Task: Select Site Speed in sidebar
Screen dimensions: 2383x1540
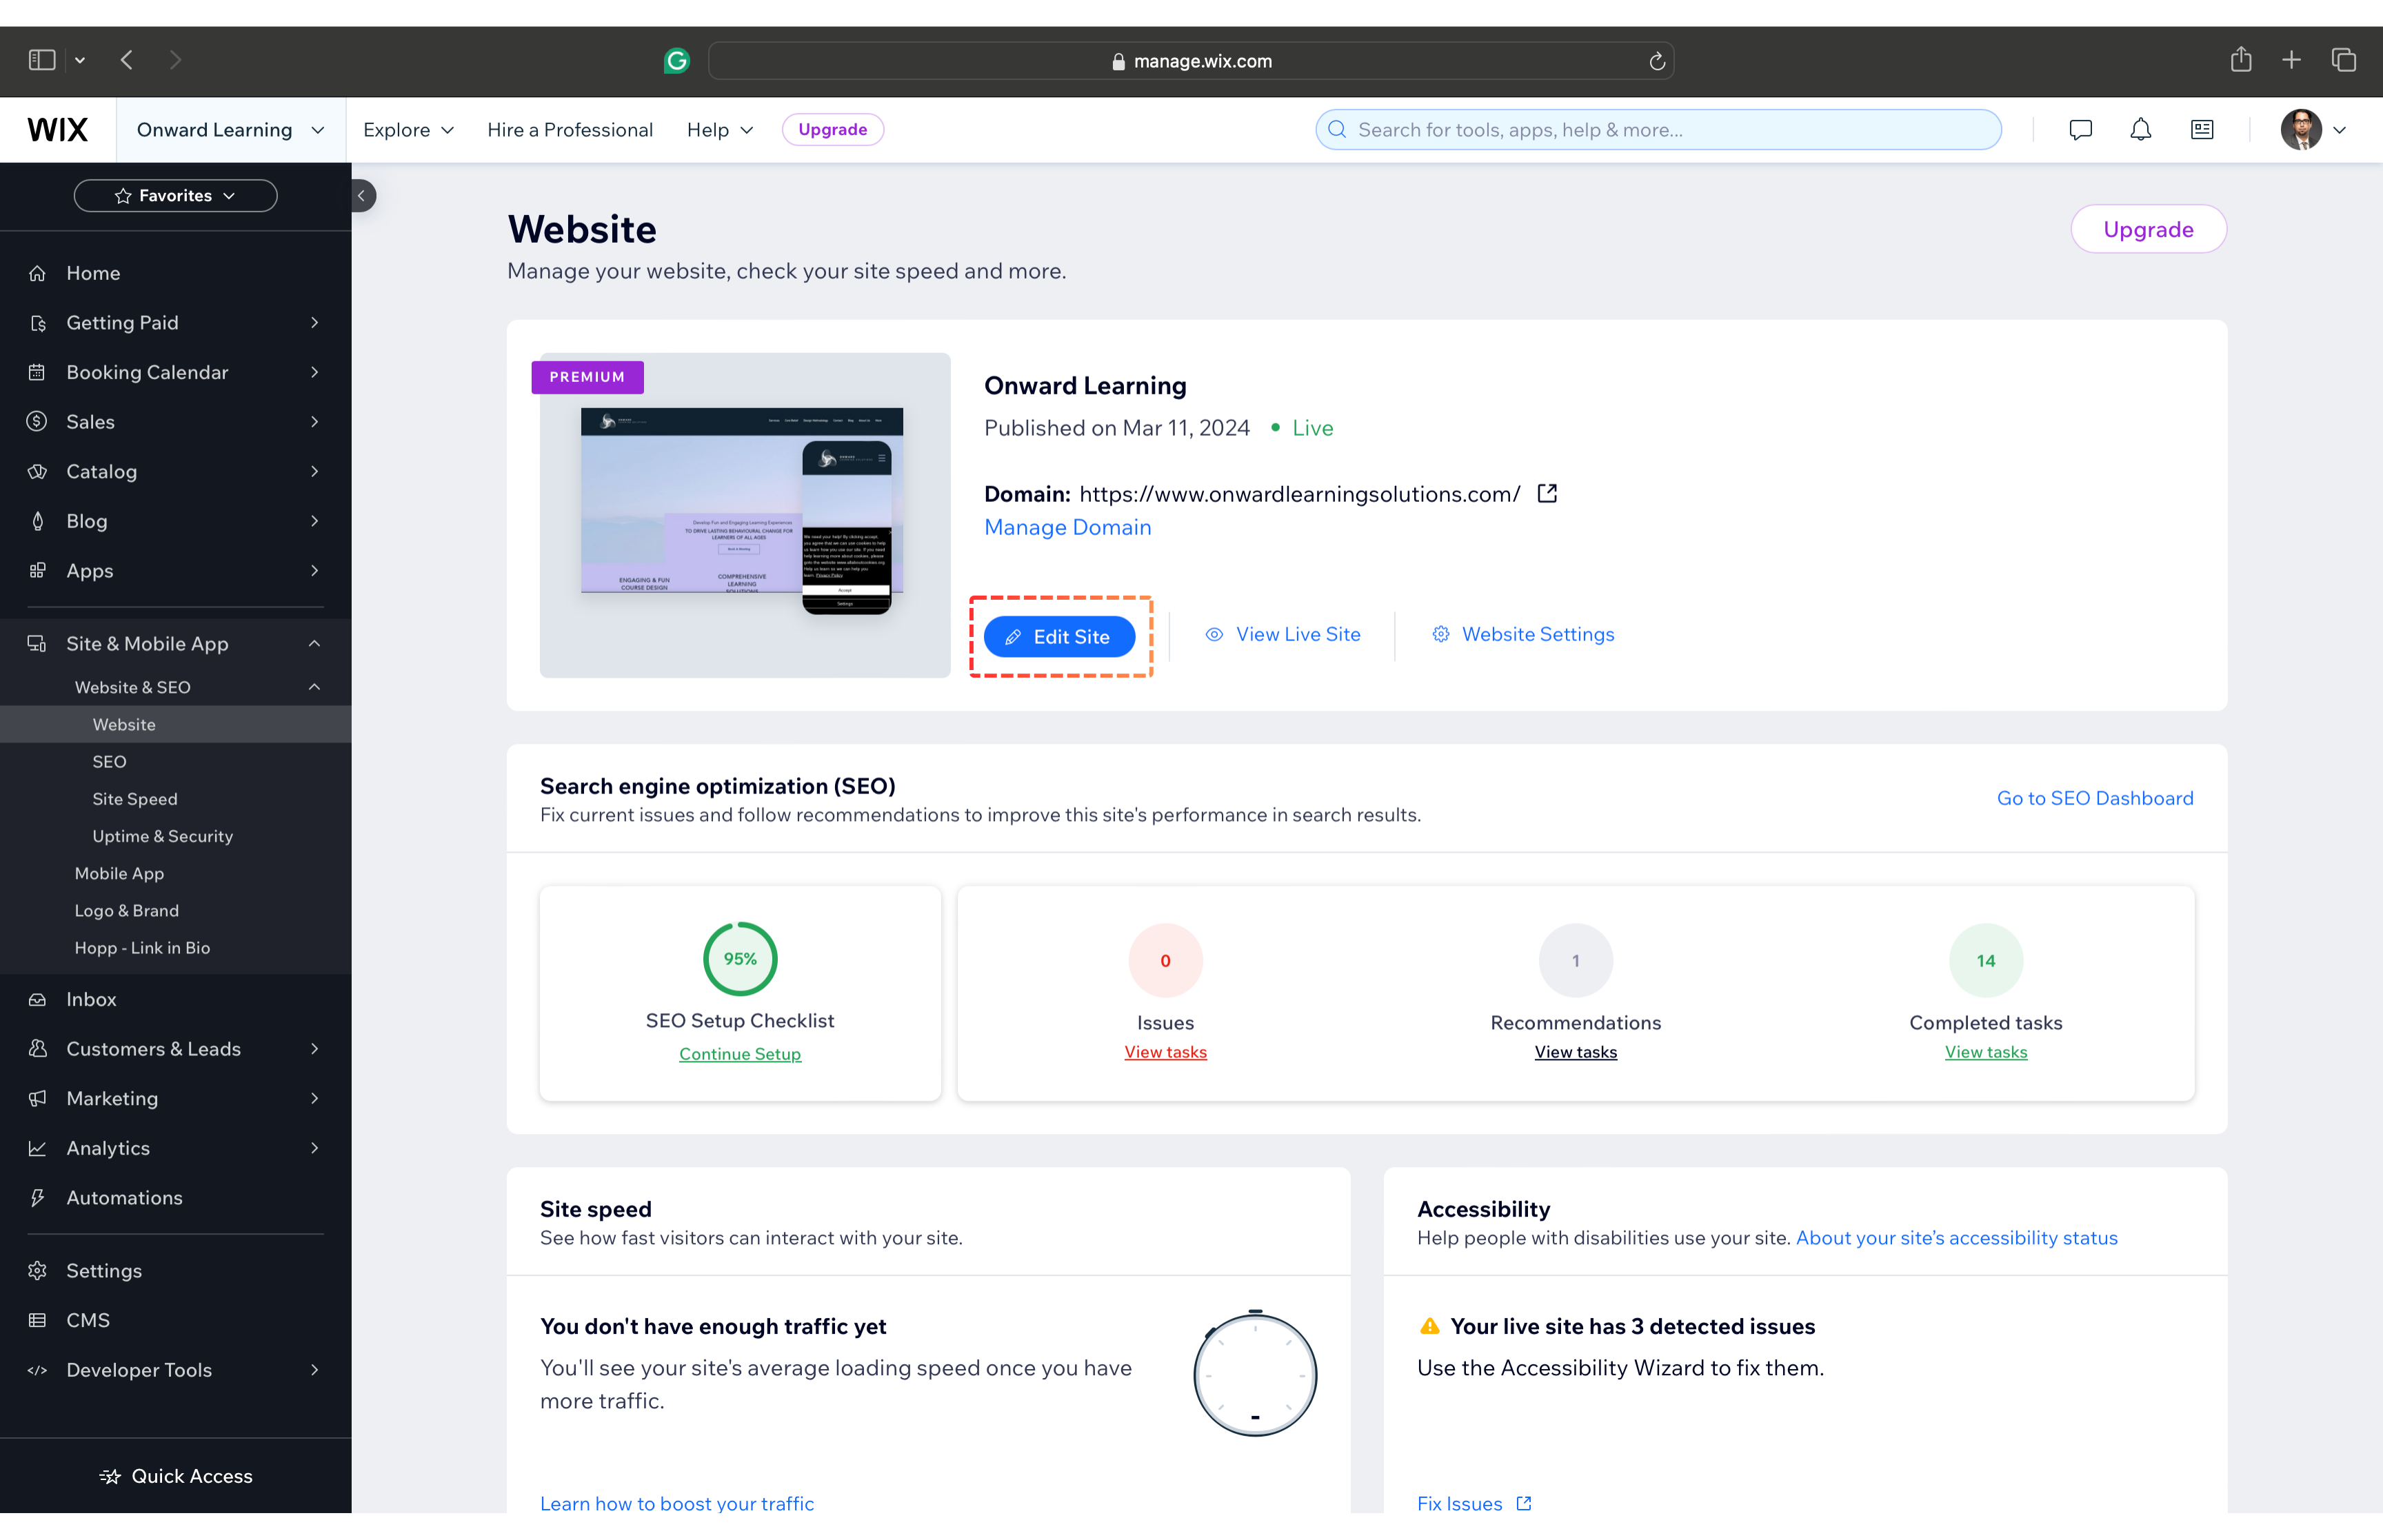Action: [x=135, y=799]
